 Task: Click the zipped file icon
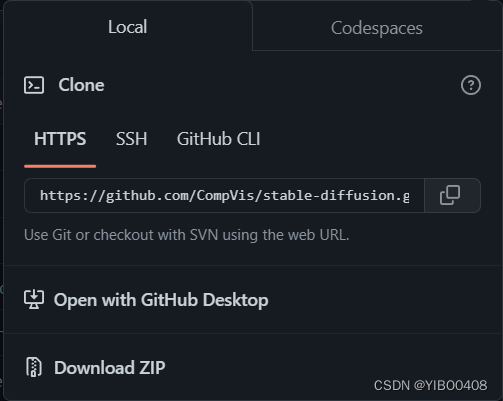tap(34, 367)
